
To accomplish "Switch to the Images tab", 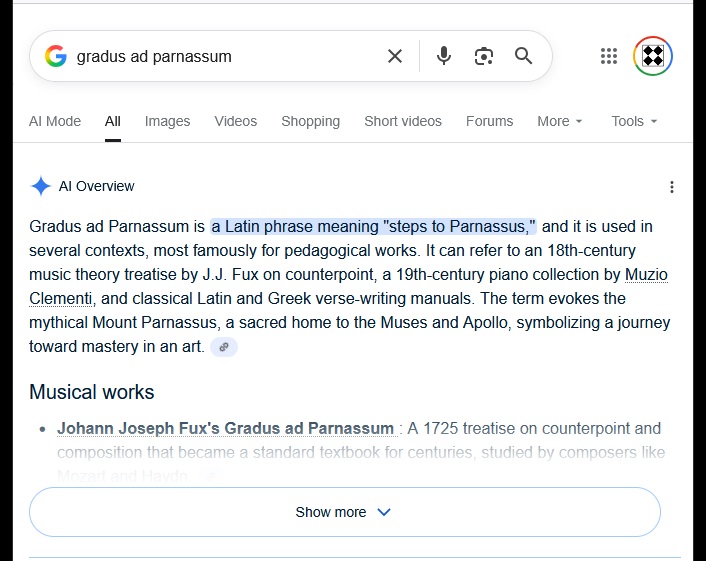I will (x=167, y=121).
